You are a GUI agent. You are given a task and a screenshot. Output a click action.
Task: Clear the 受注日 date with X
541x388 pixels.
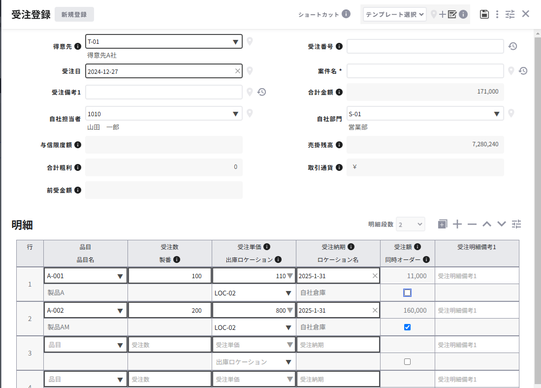237,71
